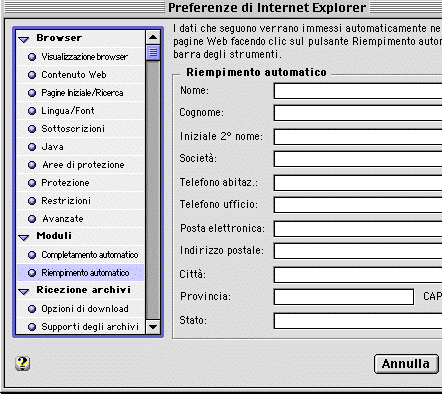Focus the Telefono abitaz. field

click(358, 183)
